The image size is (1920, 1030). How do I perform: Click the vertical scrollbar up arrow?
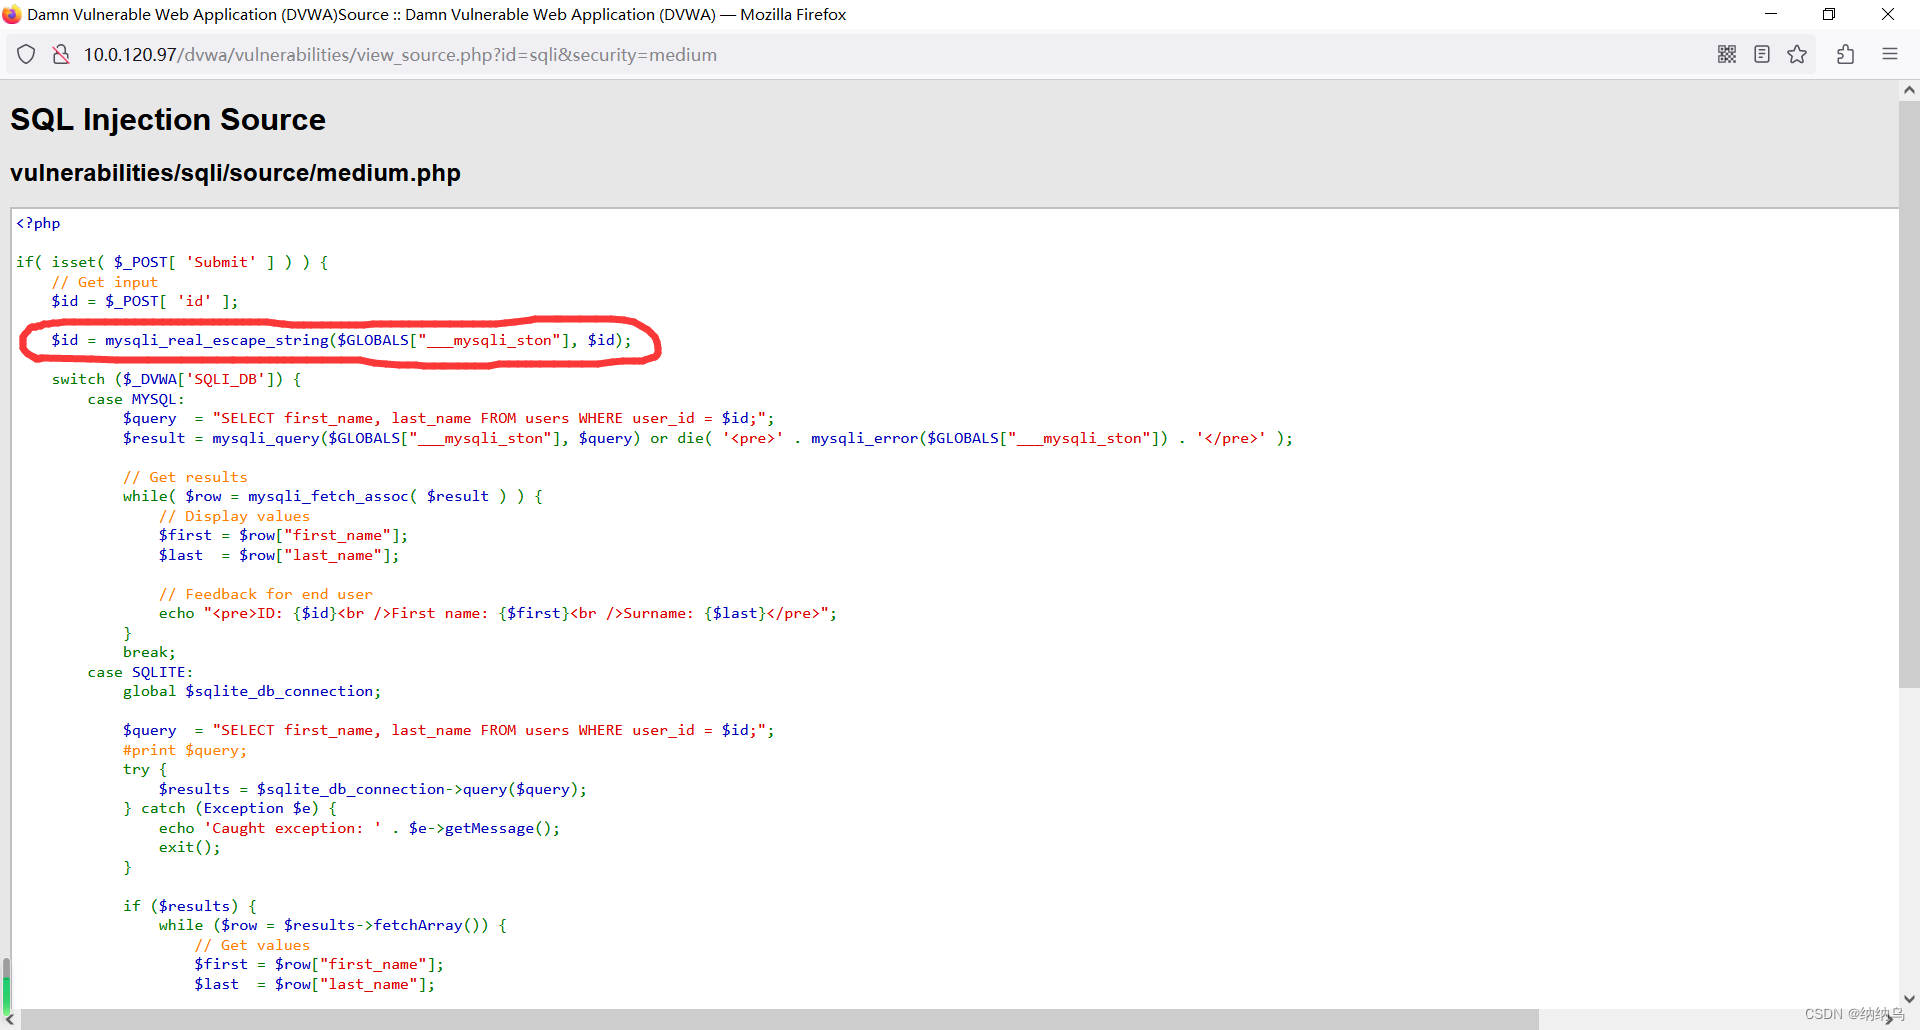[x=1909, y=90]
